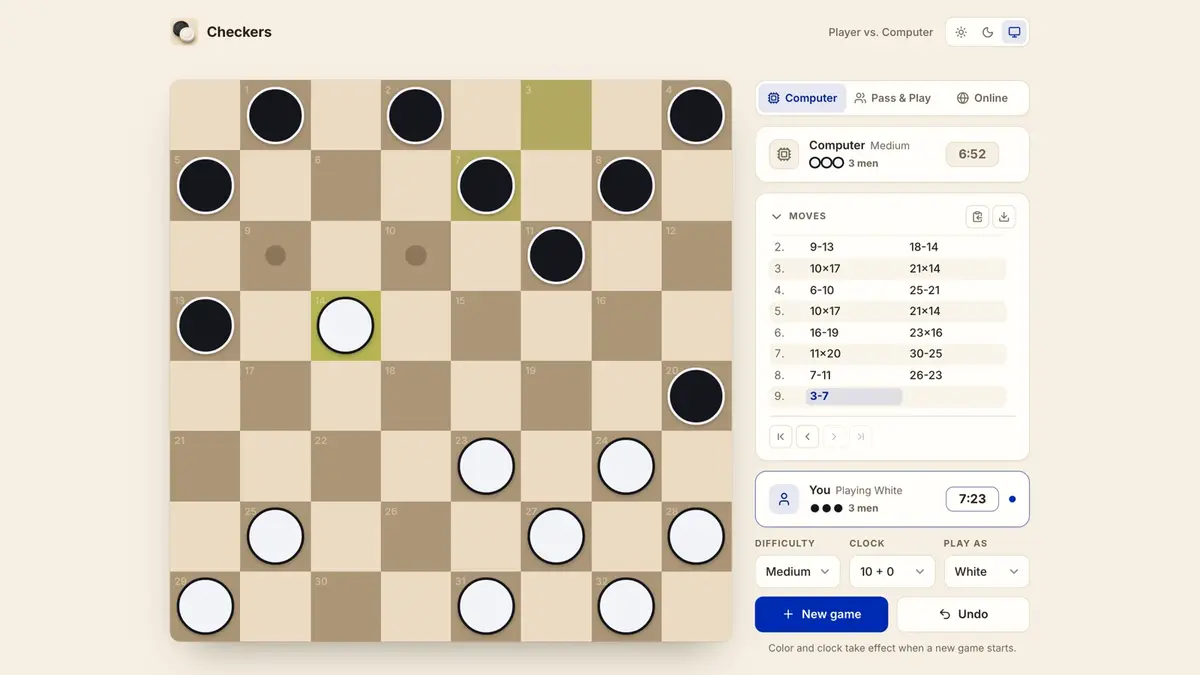This screenshot has width=1200, height=675.
Task: Switch to dark theme moon icon
Action: tap(988, 32)
